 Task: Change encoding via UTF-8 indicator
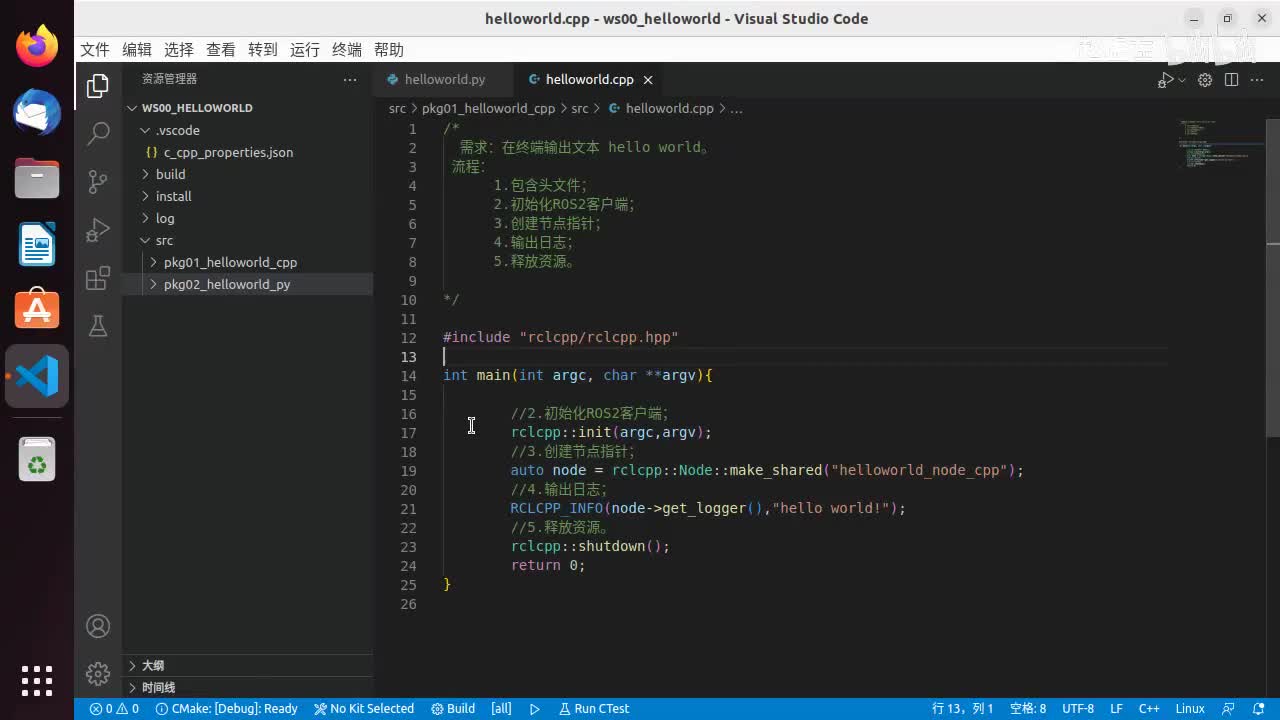click(1078, 709)
